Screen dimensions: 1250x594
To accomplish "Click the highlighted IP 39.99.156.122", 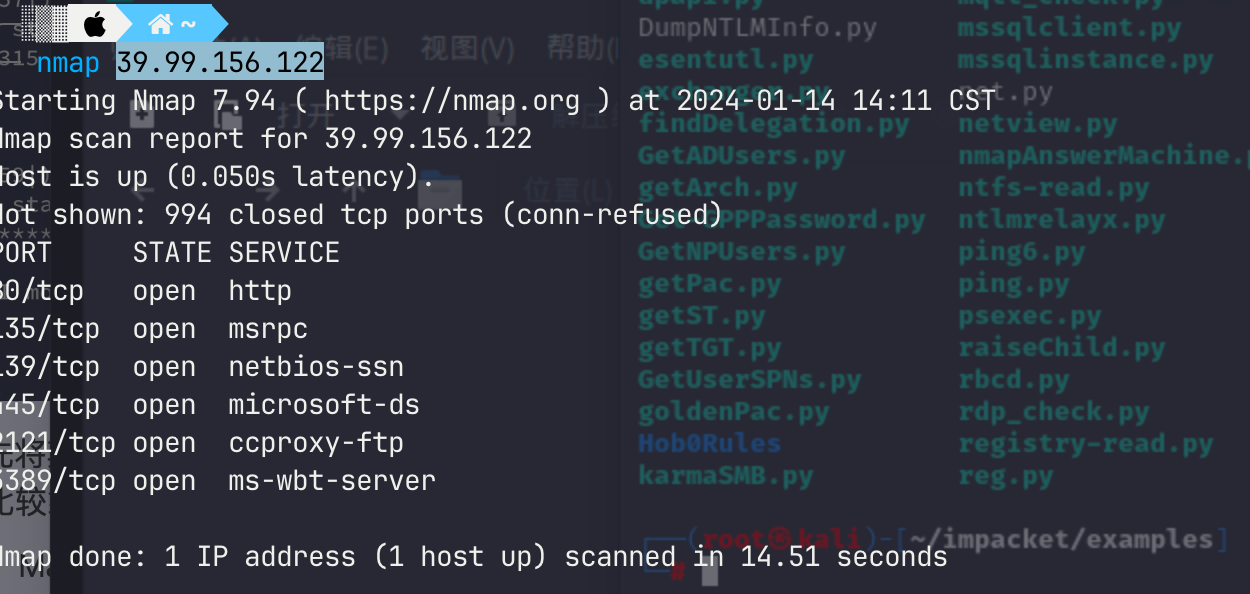I will tap(220, 63).
